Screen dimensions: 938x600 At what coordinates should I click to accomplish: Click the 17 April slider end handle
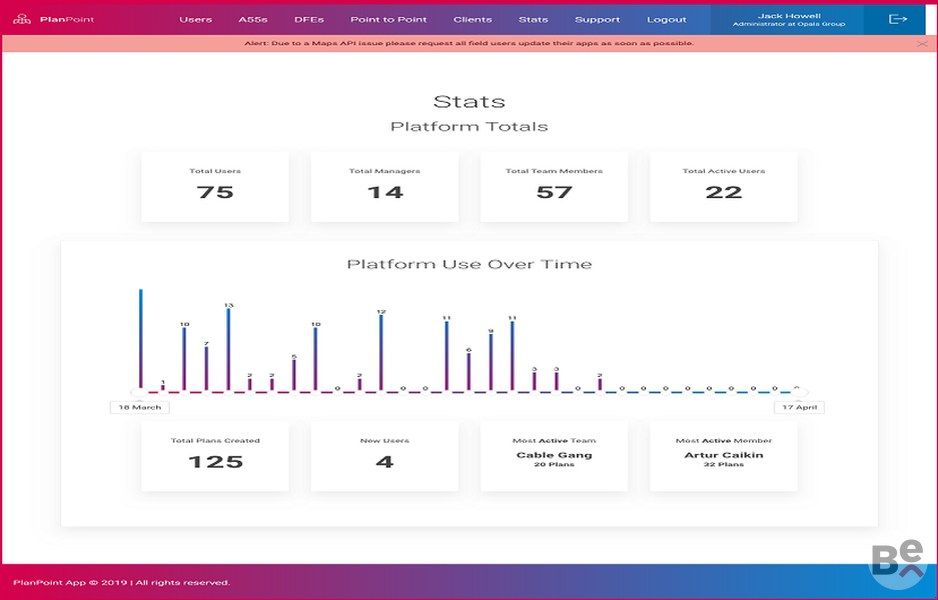coord(798,393)
